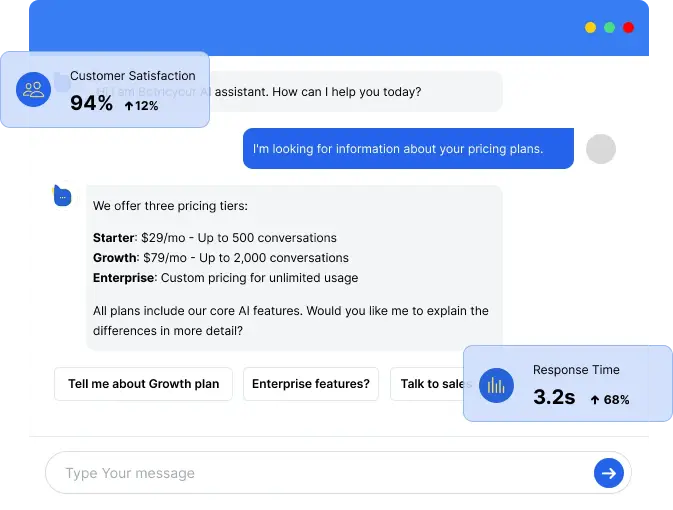The image size is (673, 510).
Task: Click the Enterprise custom pricing line
Action: point(225,278)
